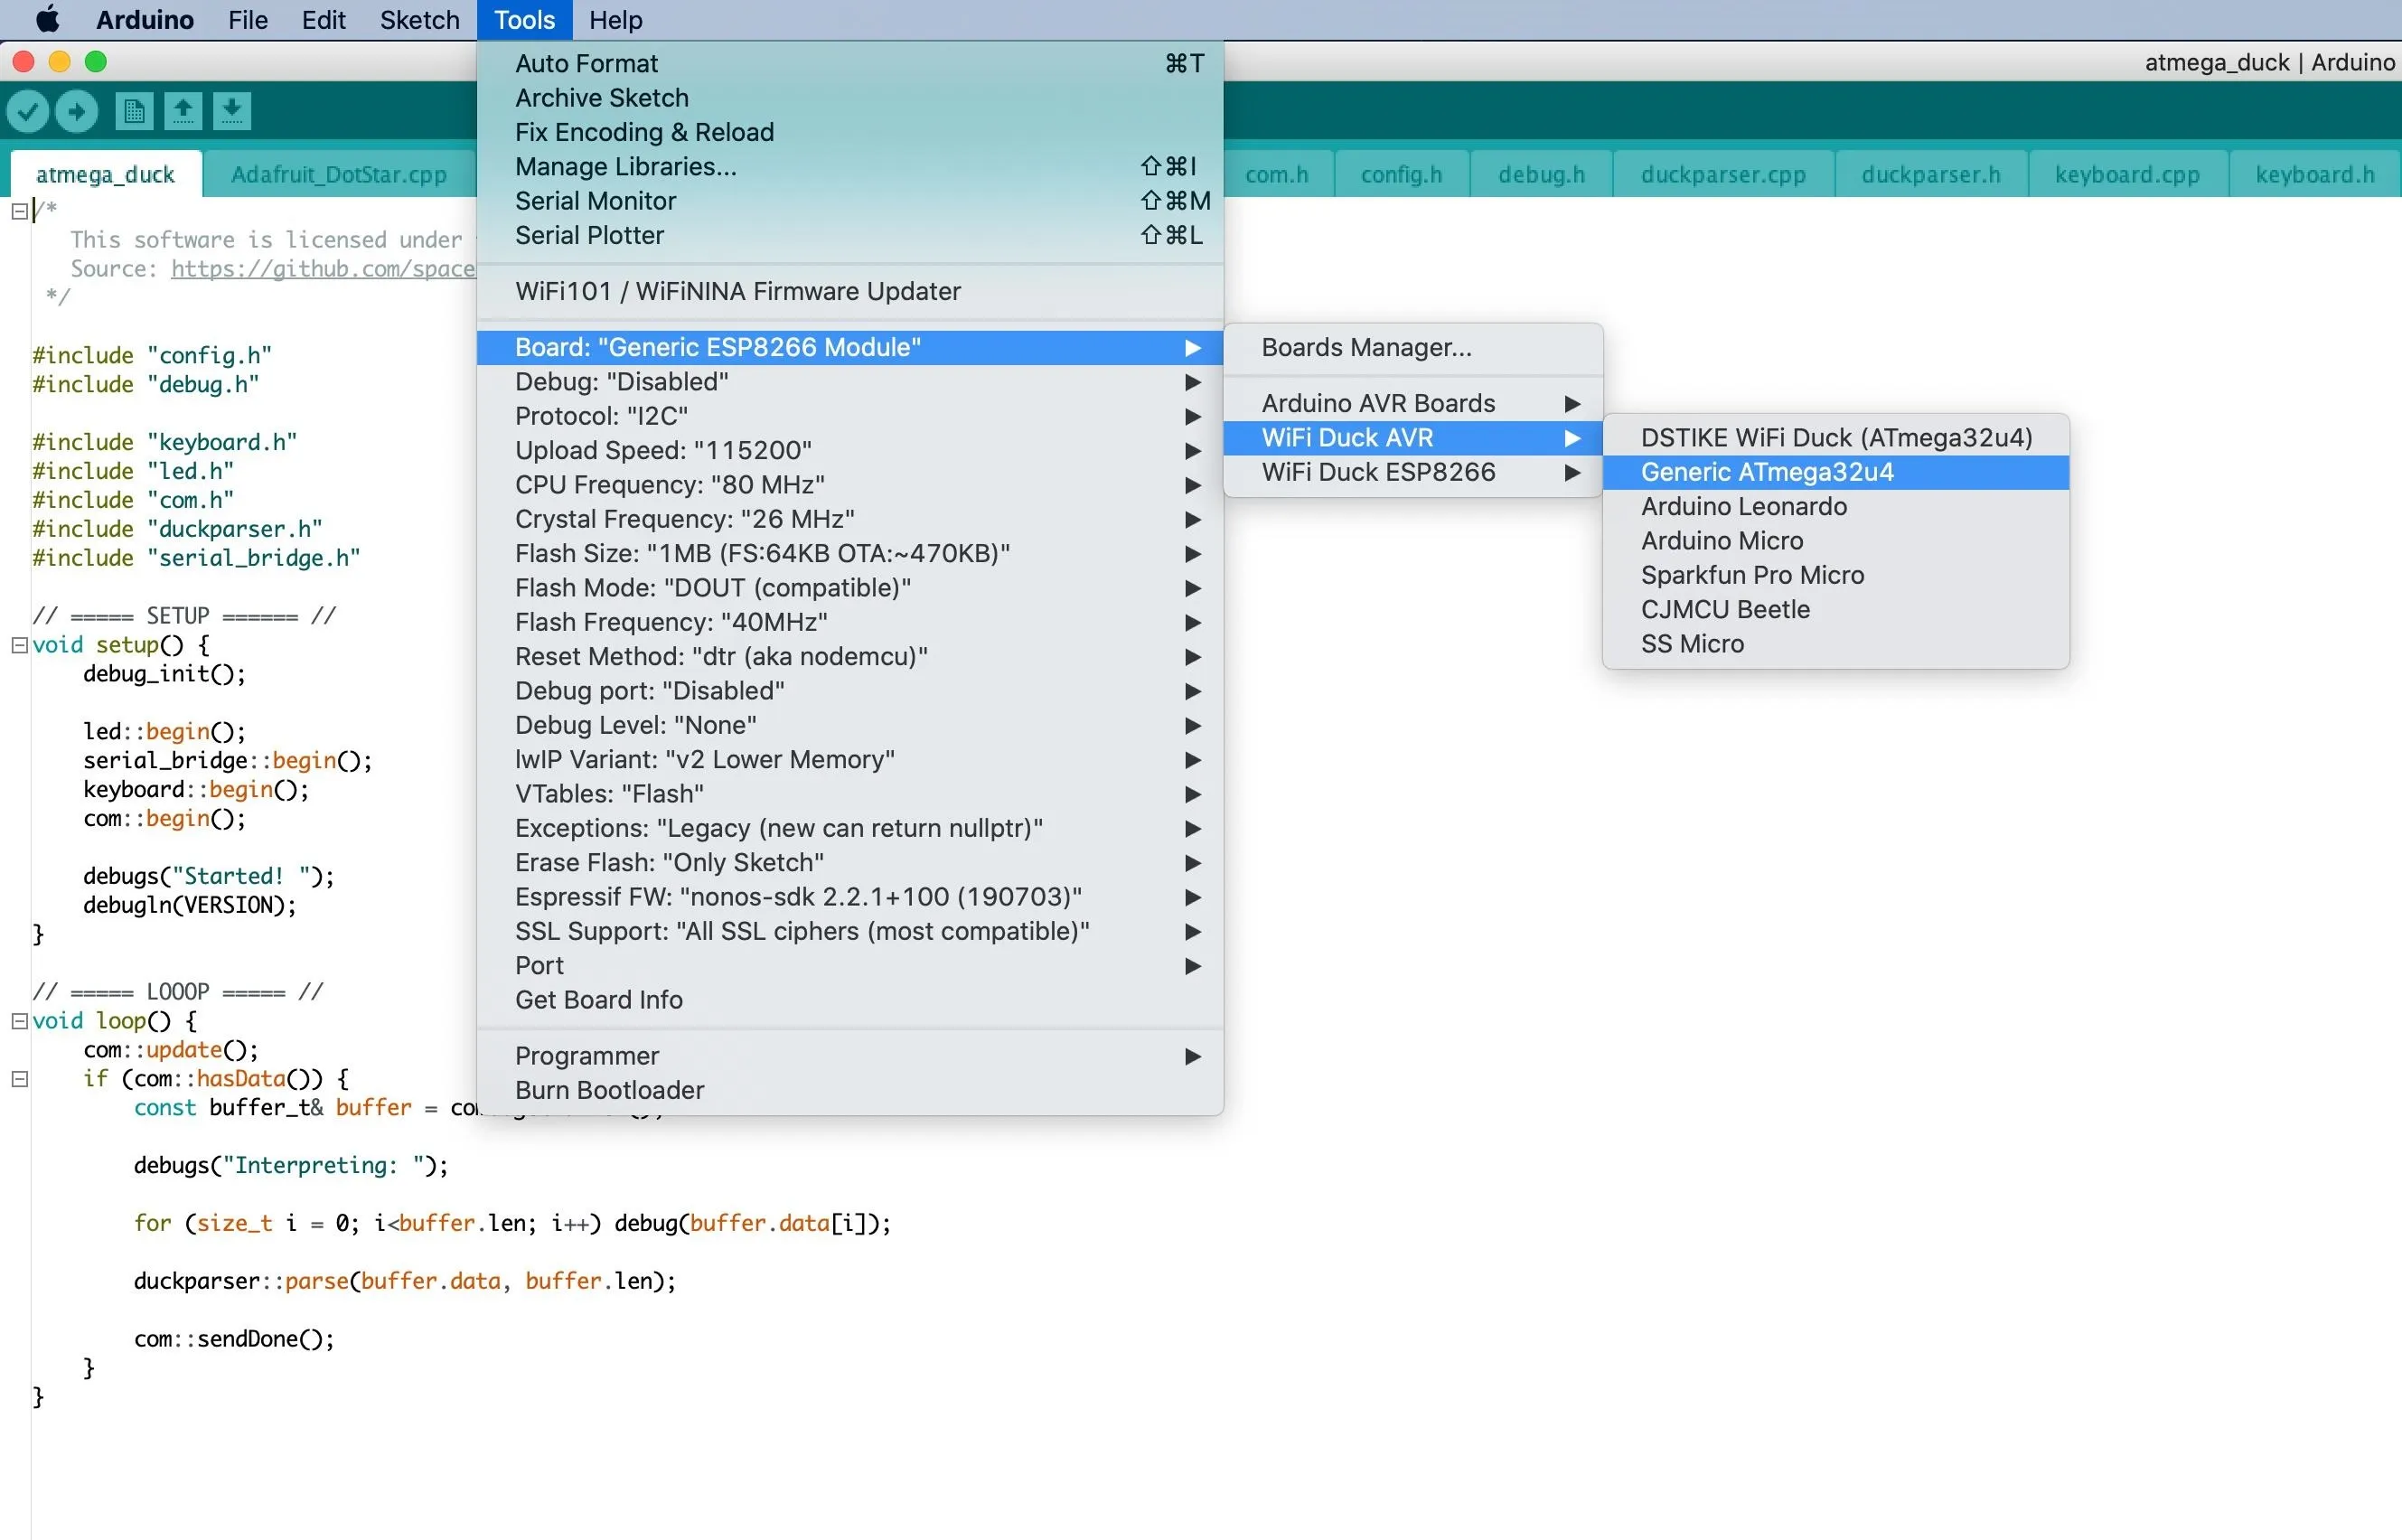Image resolution: width=2402 pixels, height=1540 pixels.
Task: Click the Verify checkmark toolbar button
Action: [x=28, y=111]
